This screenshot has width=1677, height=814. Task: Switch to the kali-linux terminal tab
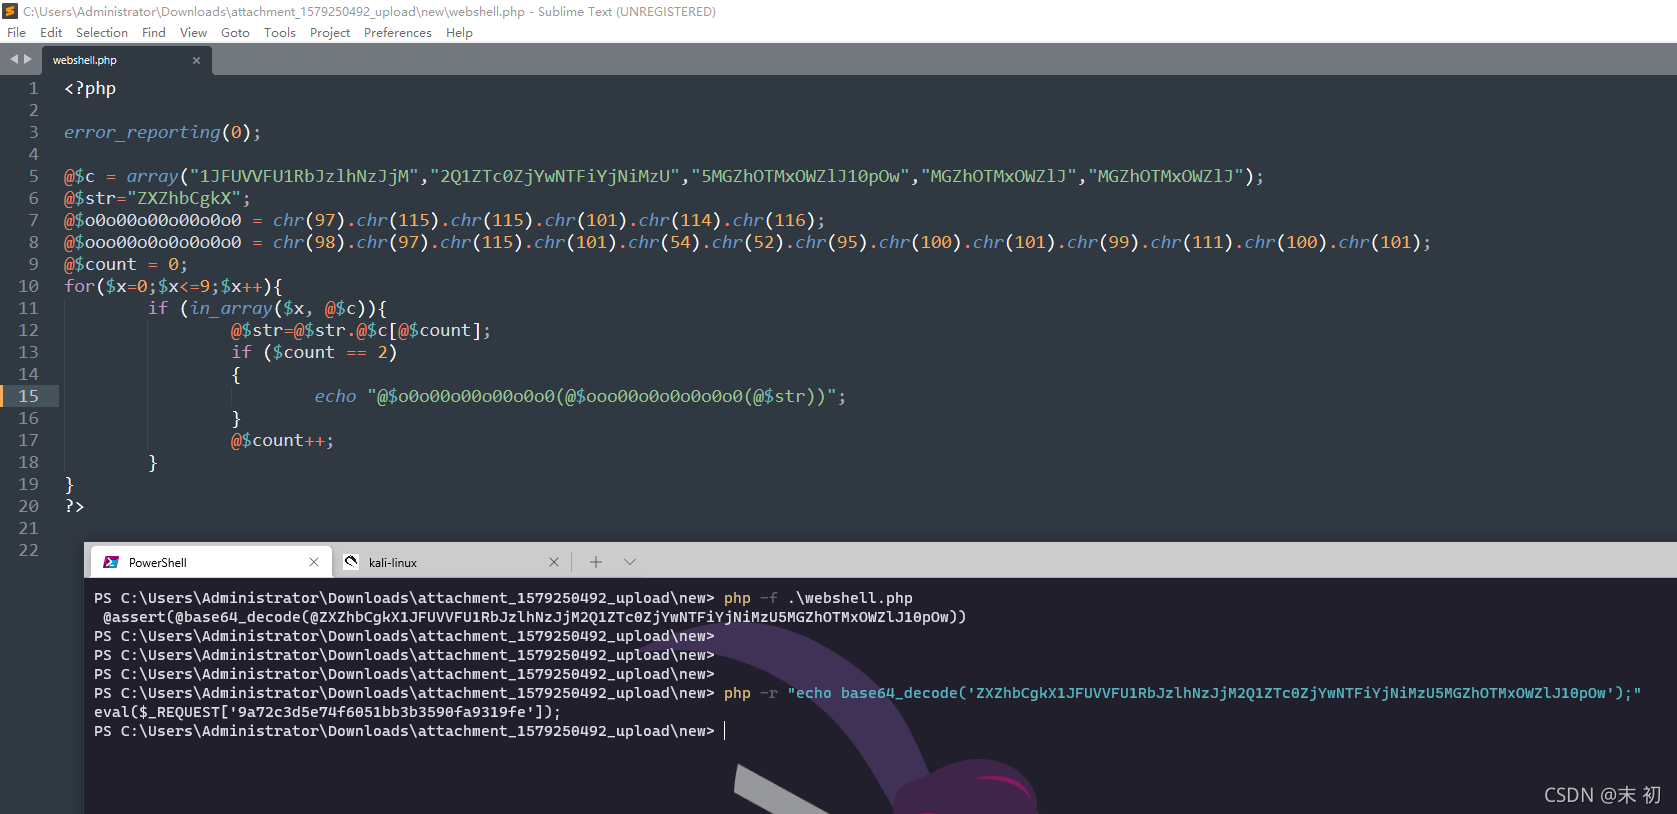click(x=451, y=562)
